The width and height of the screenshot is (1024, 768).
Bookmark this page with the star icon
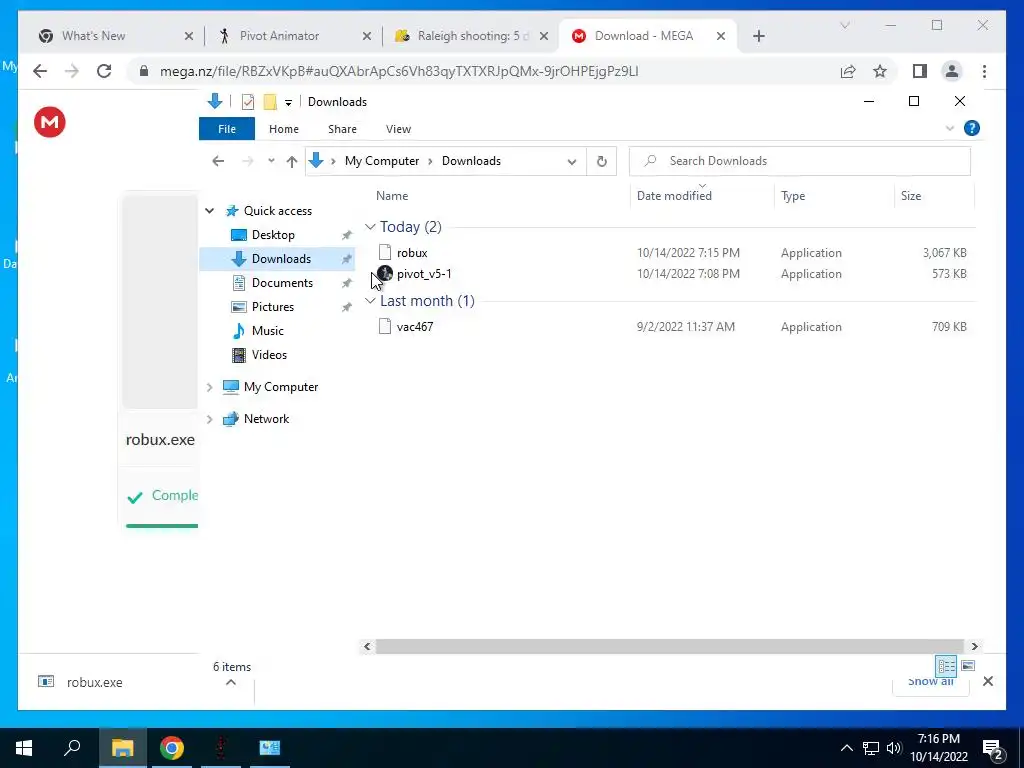point(880,71)
